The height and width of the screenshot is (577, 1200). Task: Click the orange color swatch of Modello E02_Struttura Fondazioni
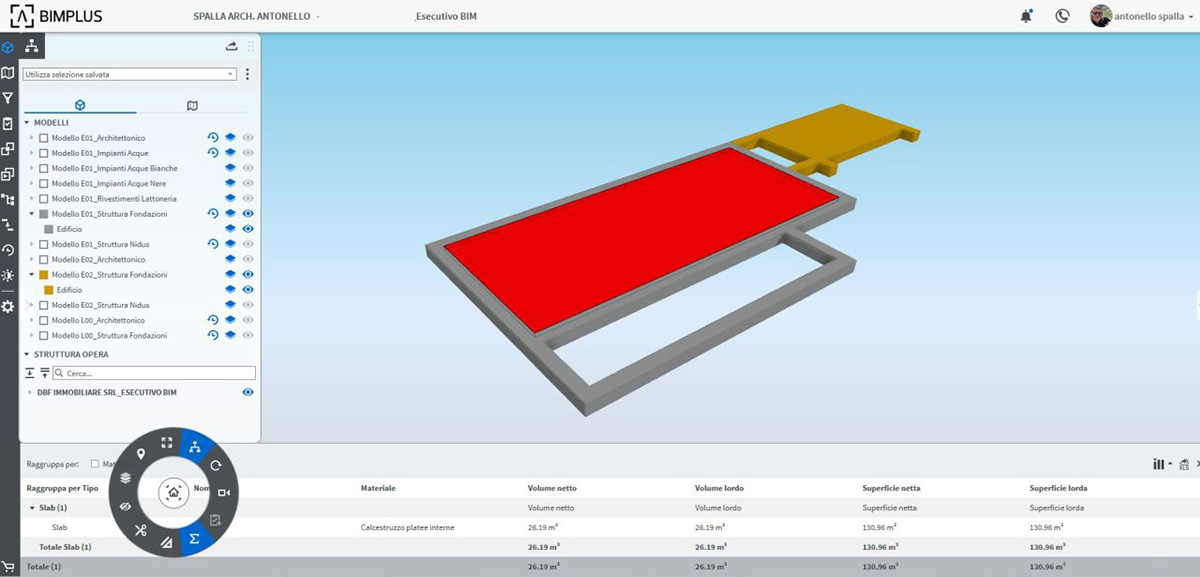pyautogui.click(x=44, y=275)
